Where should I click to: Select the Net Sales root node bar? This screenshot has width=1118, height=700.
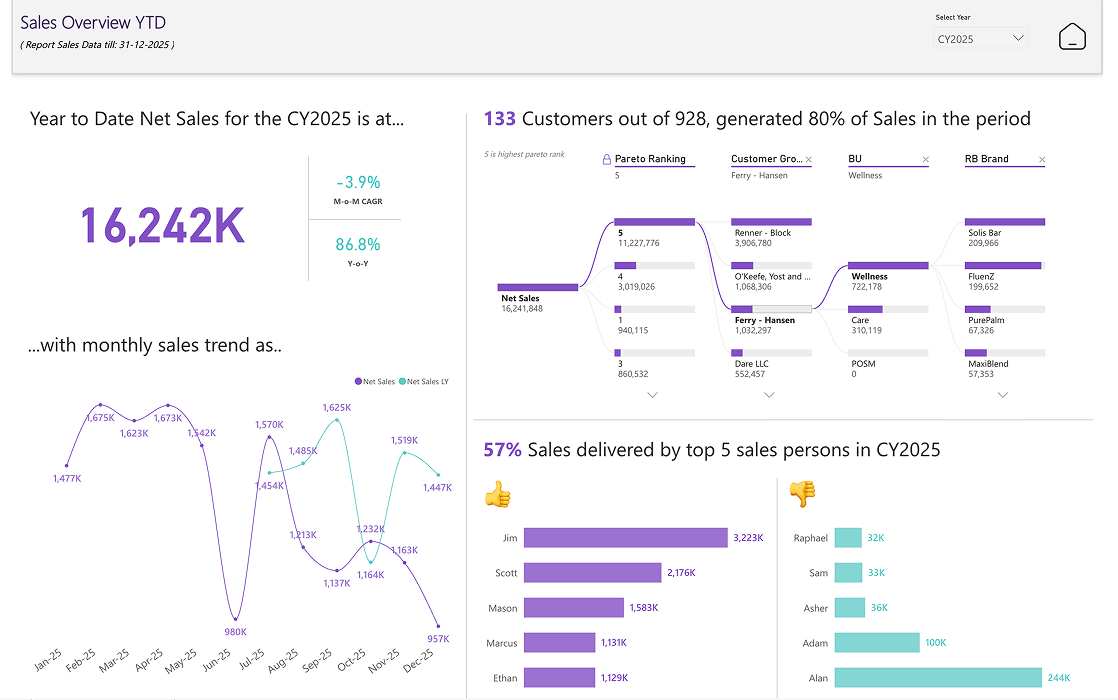(x=538, y=287)
